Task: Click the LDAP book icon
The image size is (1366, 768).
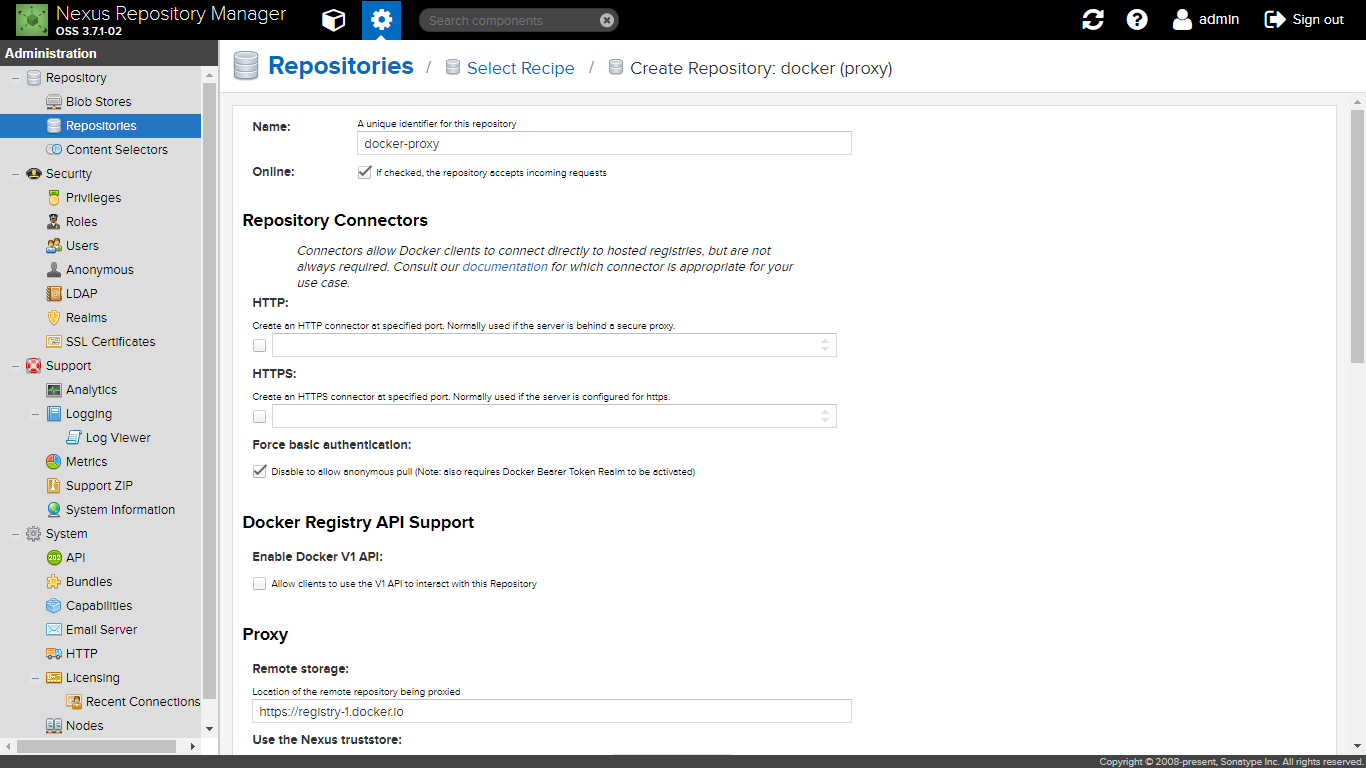Action: tap(54, 294)
